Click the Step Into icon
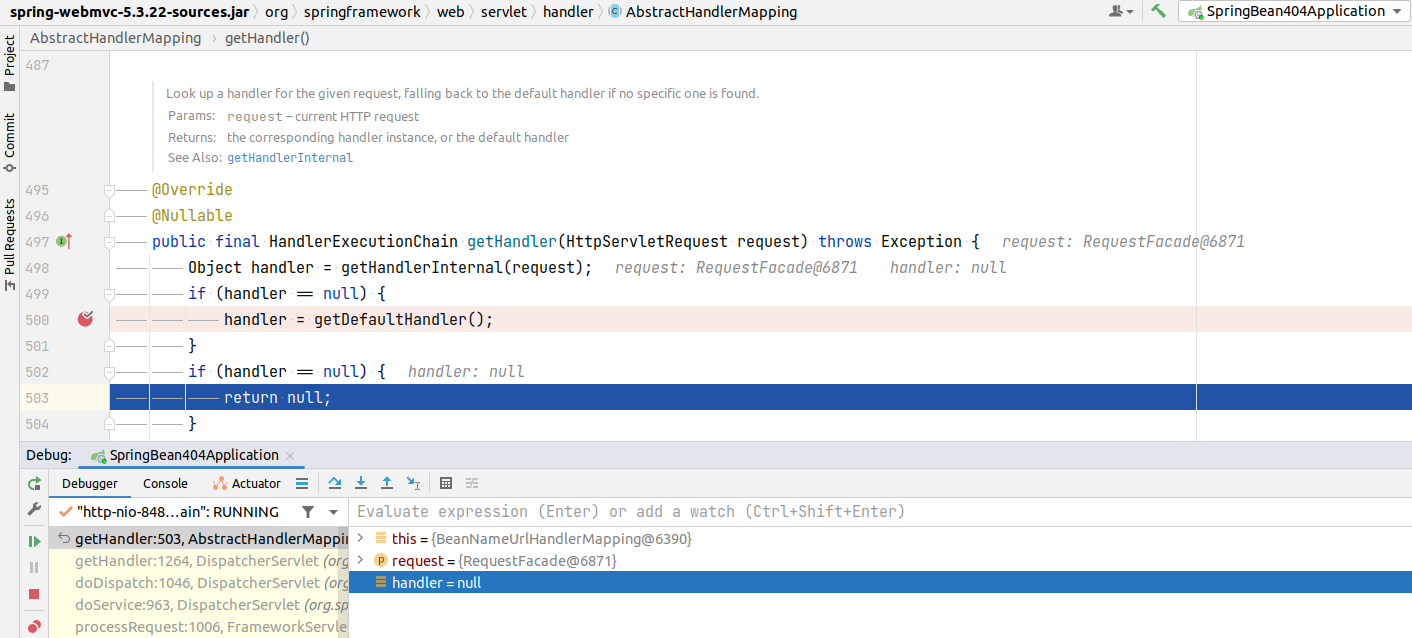 [x=361, y=483]
